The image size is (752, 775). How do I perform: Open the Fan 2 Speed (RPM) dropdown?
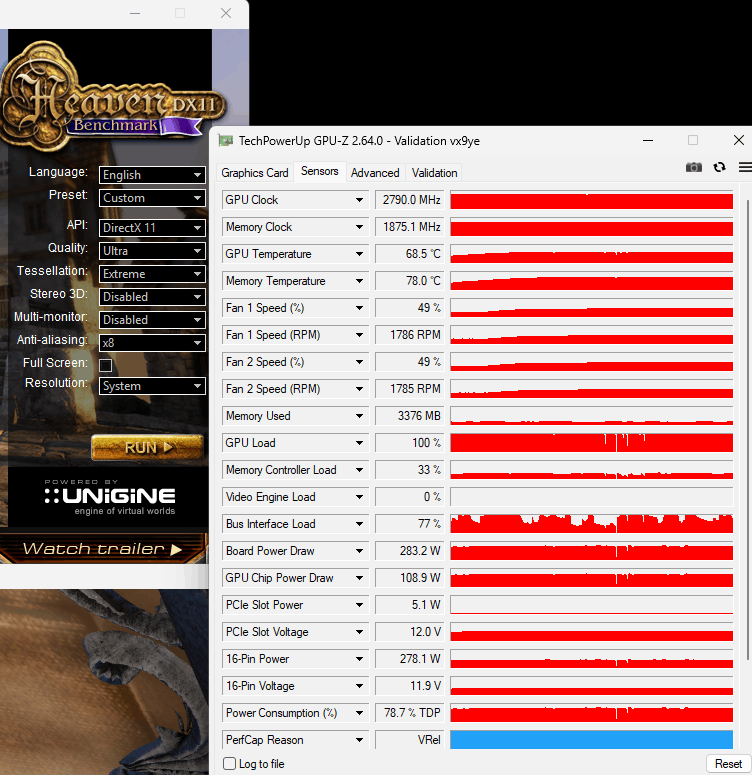click(x=359, y=389)
